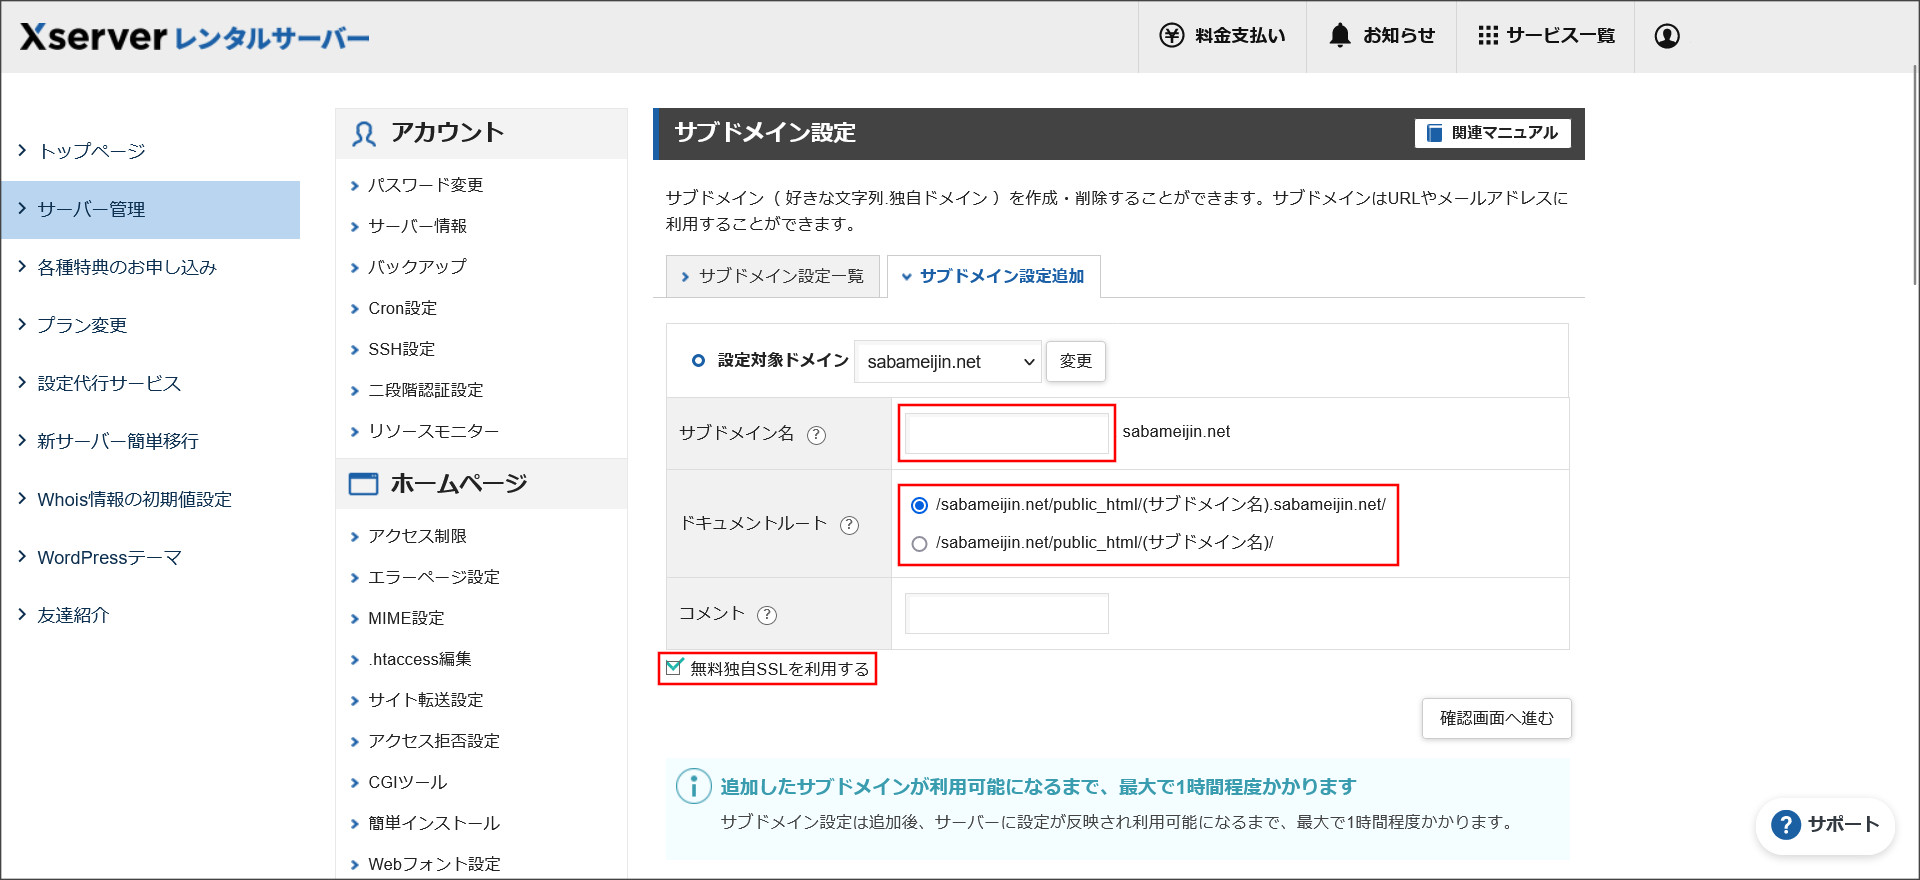This screenshot has width=1920, height=880.
Task: Open バックアップ link
Action: point(417,267)
